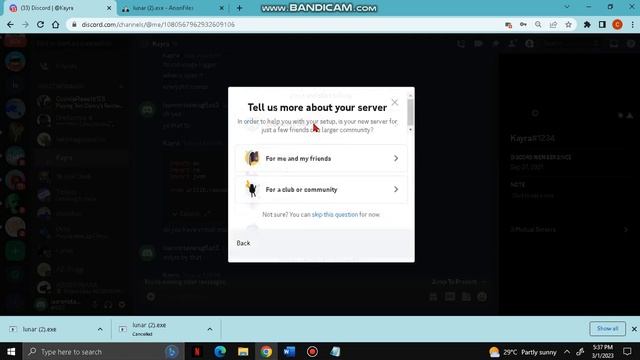Open the notification center
Screen dimensions: 640x360
[627, 351]
